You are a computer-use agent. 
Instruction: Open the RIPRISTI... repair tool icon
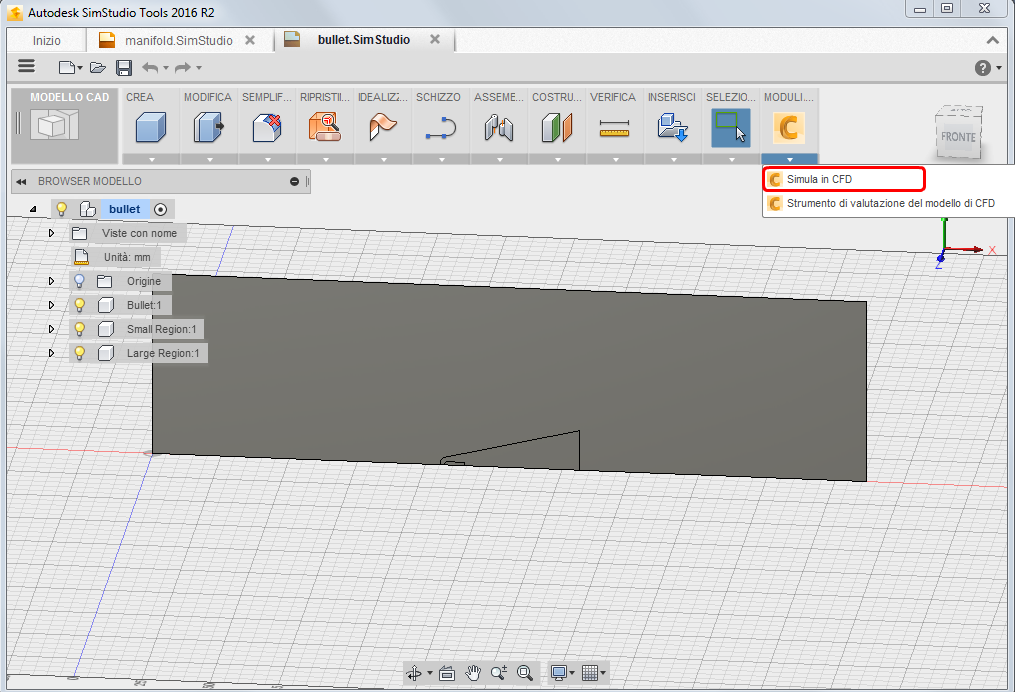pos(324,127)
